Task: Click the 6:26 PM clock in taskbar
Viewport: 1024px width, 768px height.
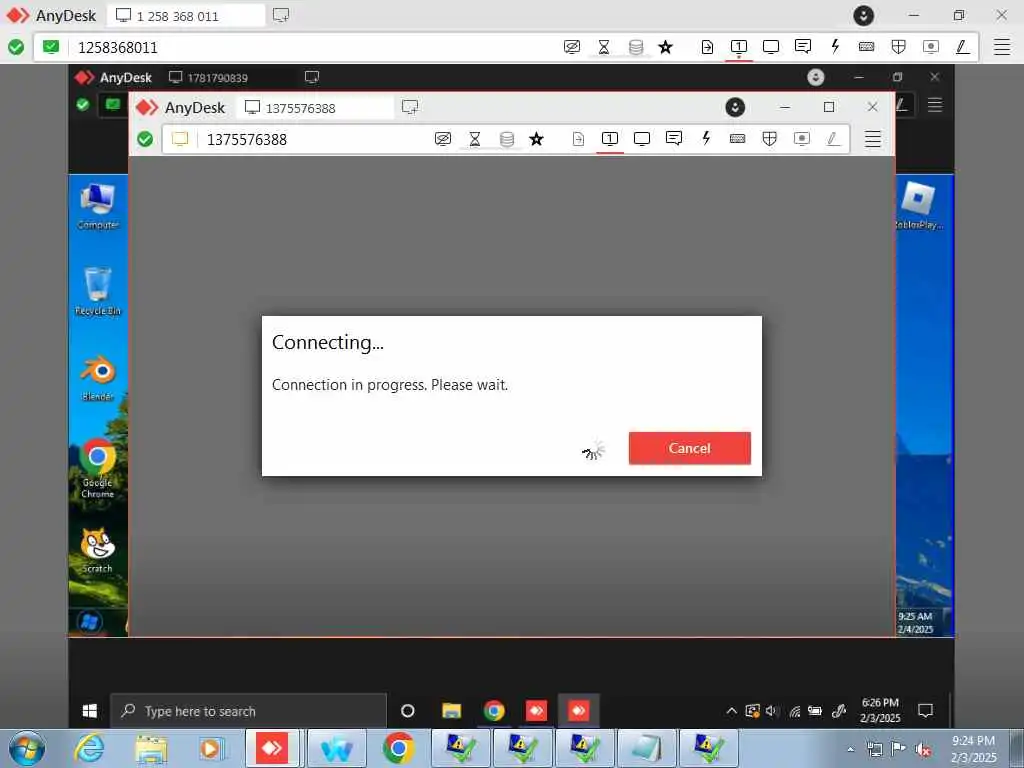Action: click(x=880, y=711)
